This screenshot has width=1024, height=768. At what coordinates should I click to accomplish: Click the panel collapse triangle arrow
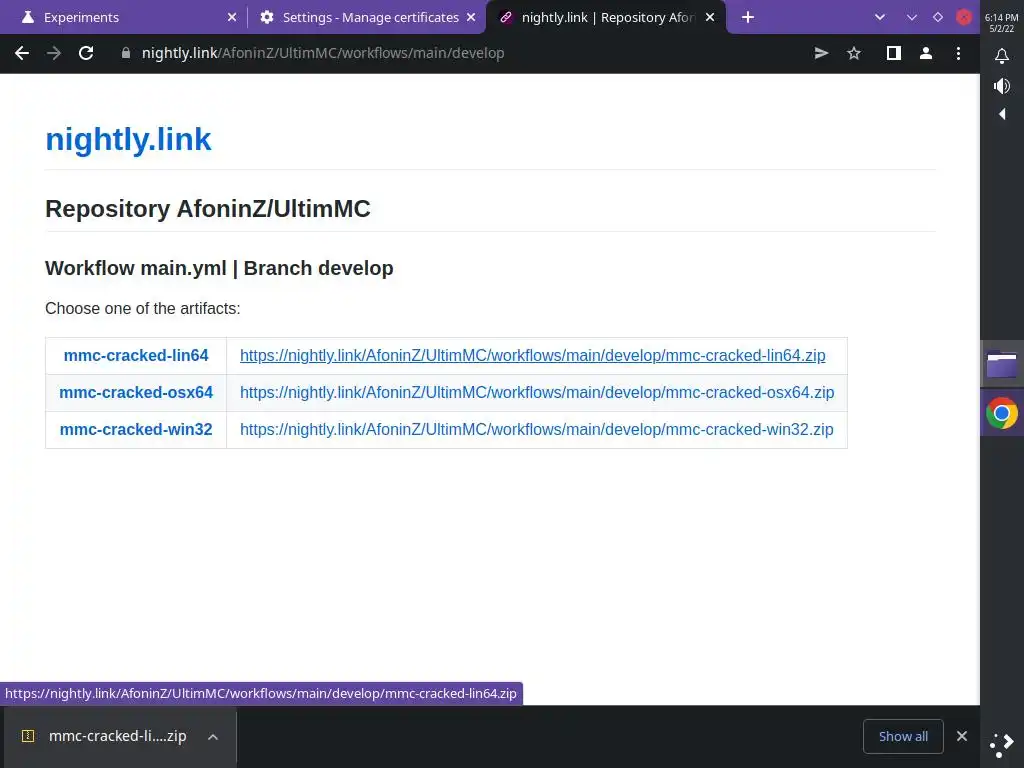(1002, 114)
